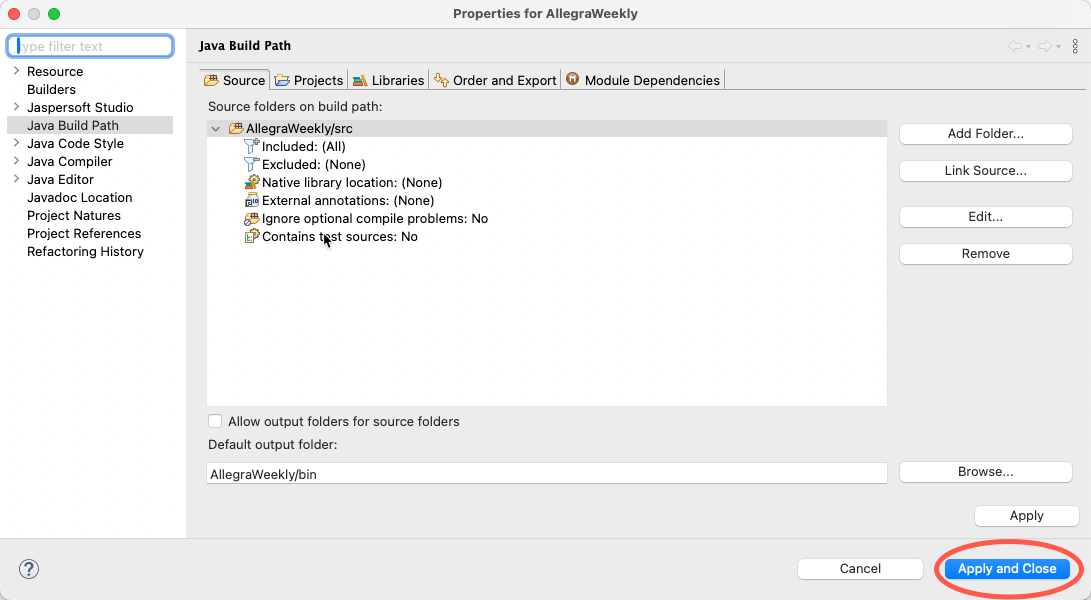Switch to the Libraries tab

point(388,80)
